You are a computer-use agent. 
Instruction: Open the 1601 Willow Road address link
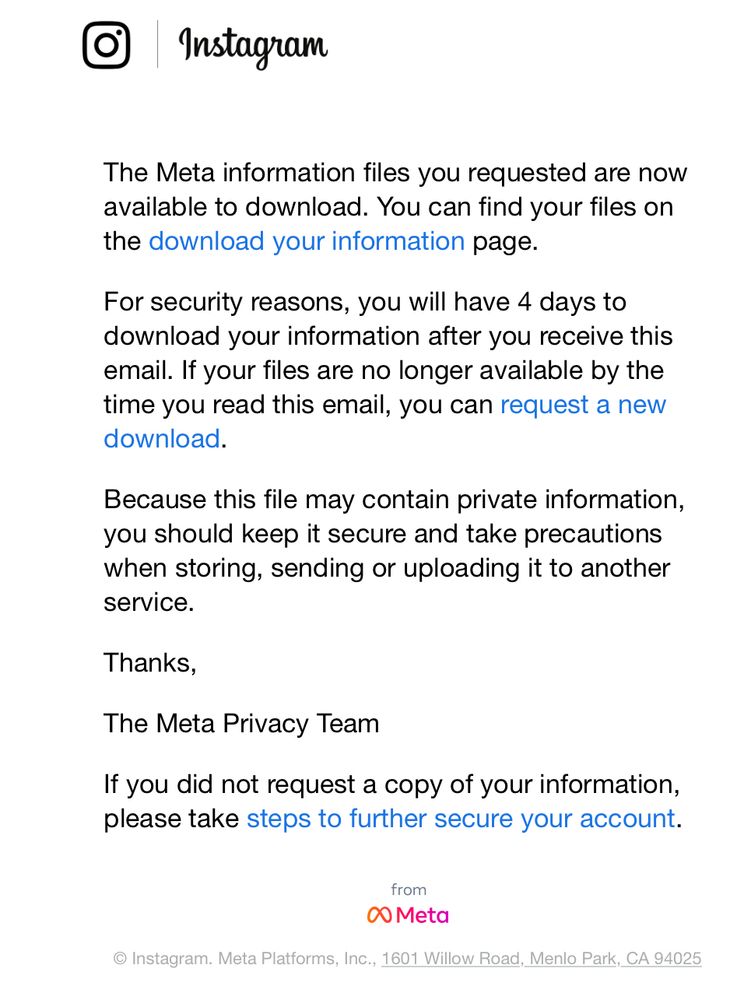click(541, 958)
